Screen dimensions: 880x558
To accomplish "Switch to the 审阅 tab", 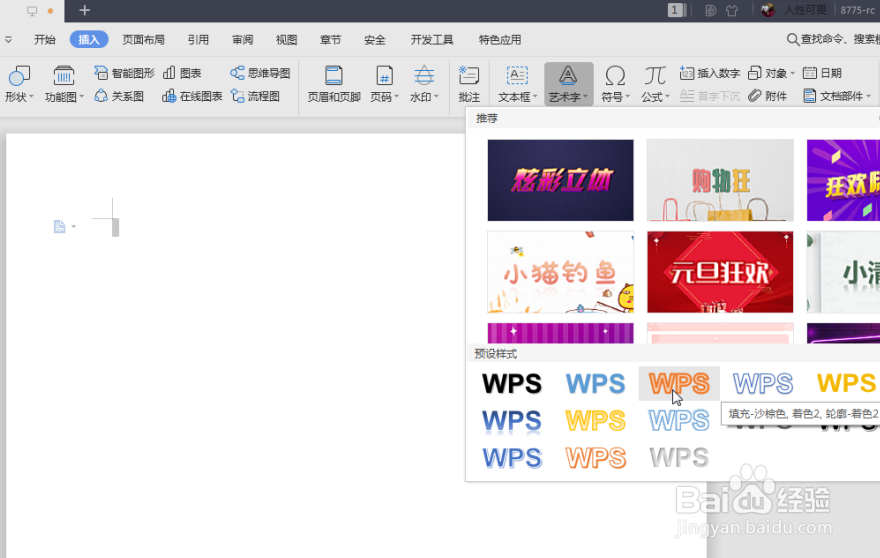I will [242, 39].
